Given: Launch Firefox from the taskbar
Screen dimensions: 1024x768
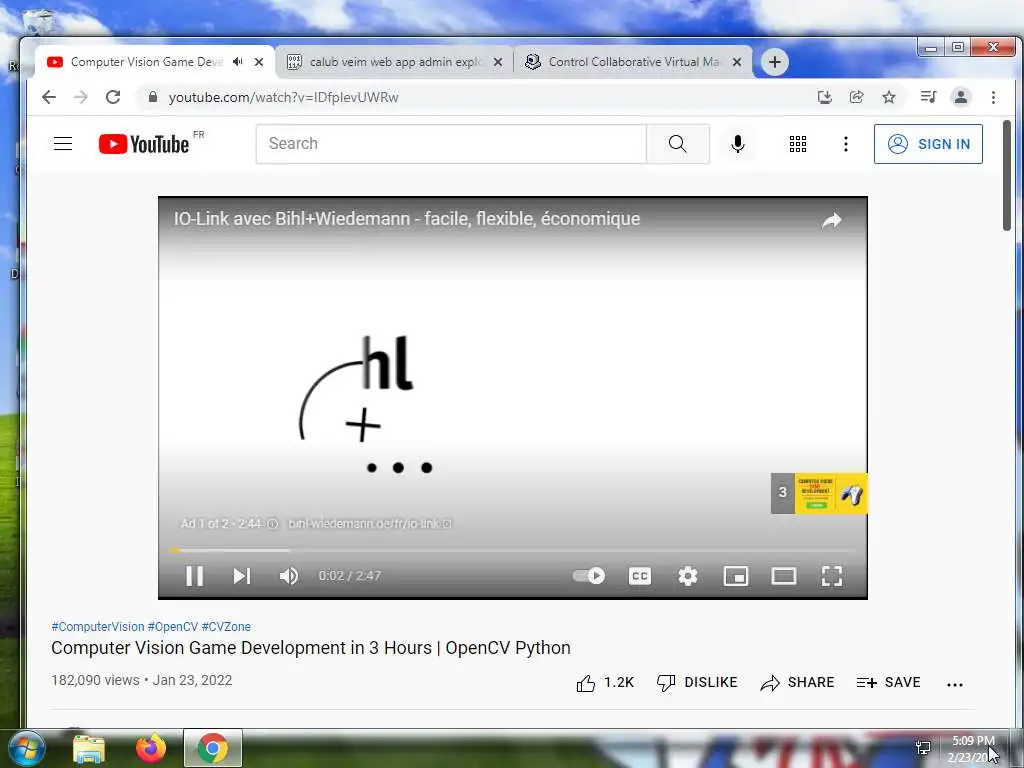Looking at the screenshot, I should coord(151,748).
